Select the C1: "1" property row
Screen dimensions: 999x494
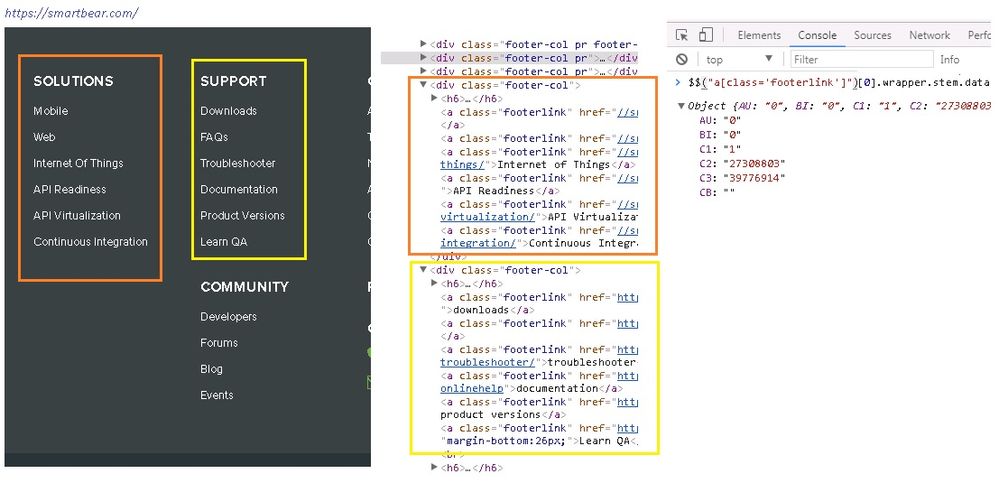(720, 149)
